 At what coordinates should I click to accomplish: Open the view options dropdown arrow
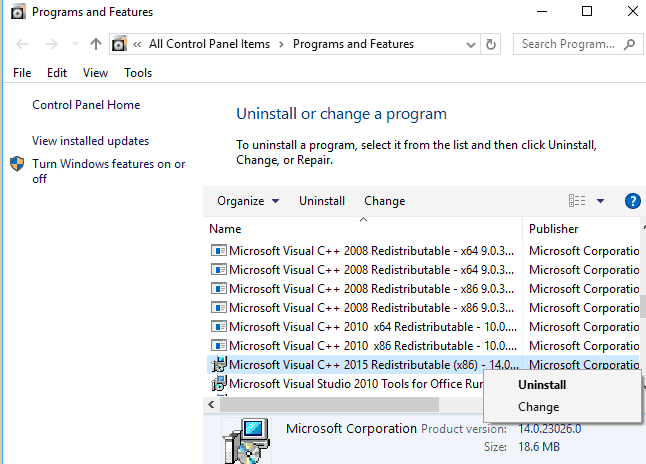[x=600, y=201]
